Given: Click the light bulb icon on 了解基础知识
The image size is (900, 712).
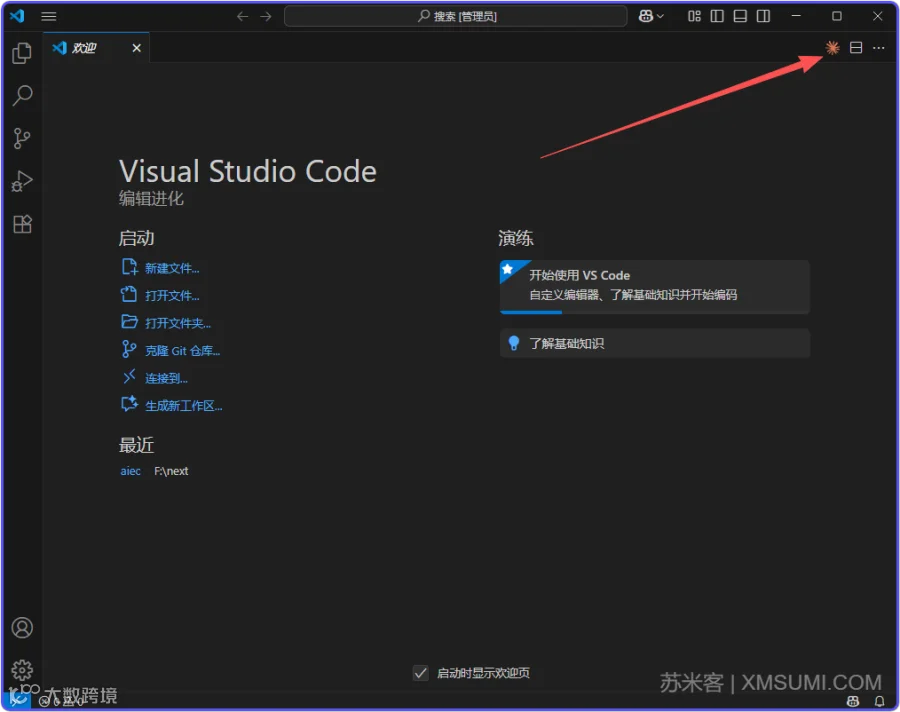Looking at the screenshot, I should [x=514, y=343].
